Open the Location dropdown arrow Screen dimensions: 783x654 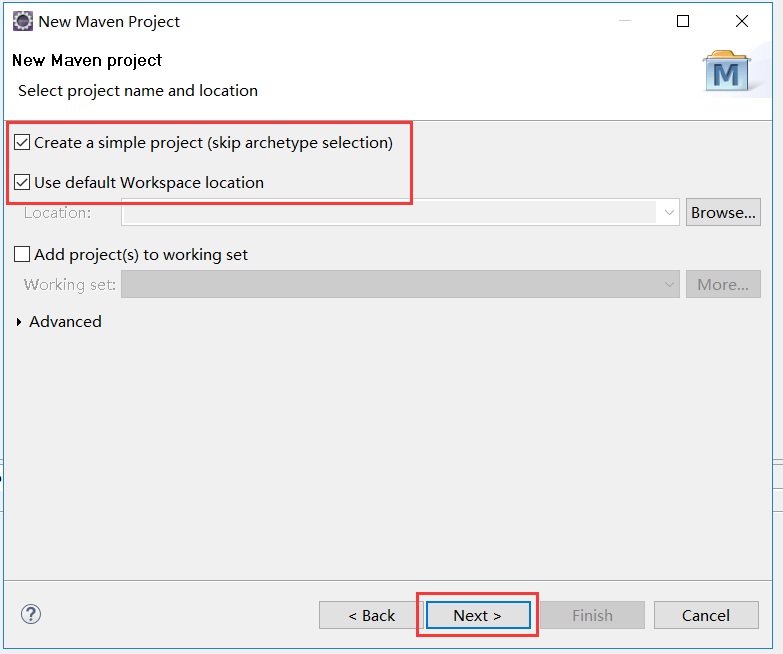(x=668, y=212)
